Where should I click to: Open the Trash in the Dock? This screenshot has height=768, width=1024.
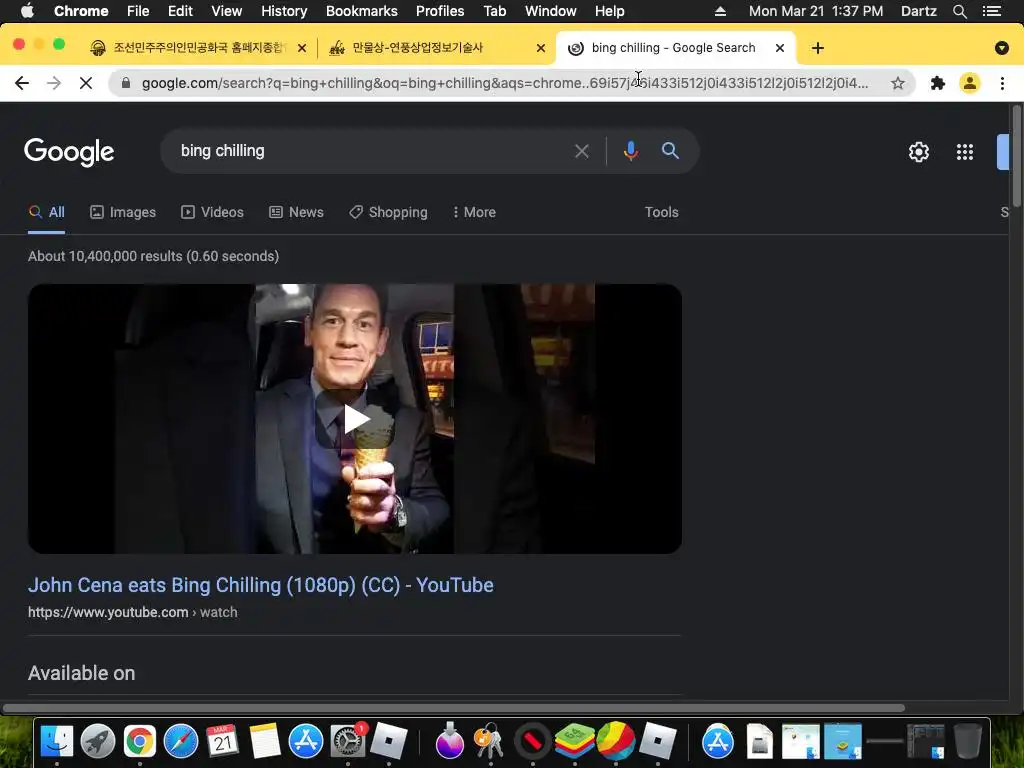coord(968,741)
